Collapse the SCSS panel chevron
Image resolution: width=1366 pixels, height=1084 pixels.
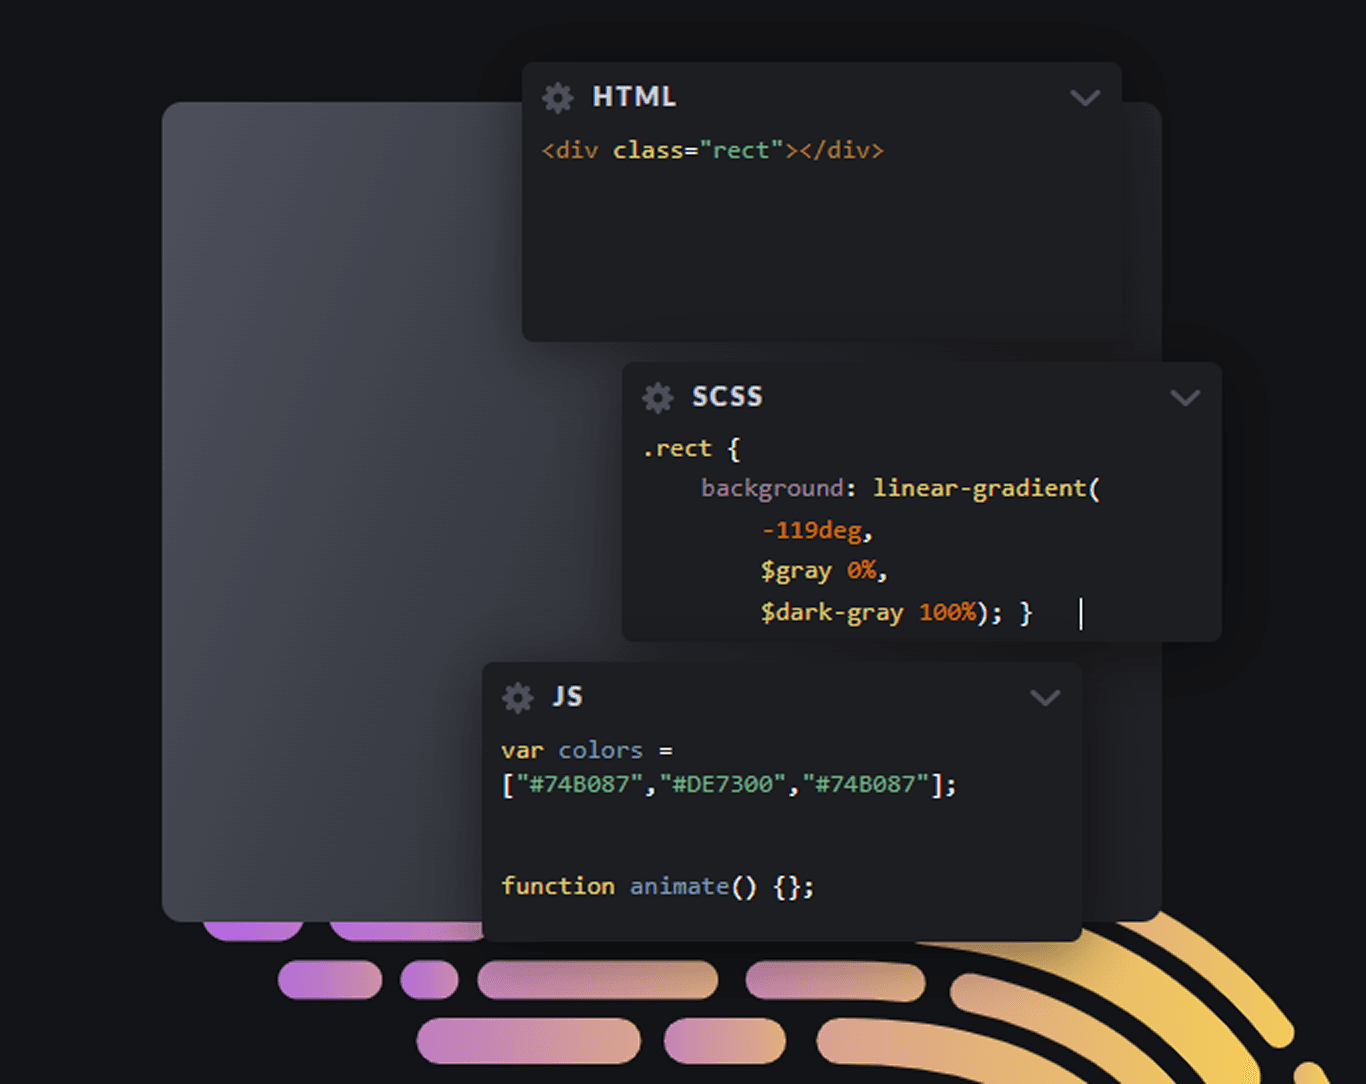coord(1185,398)
